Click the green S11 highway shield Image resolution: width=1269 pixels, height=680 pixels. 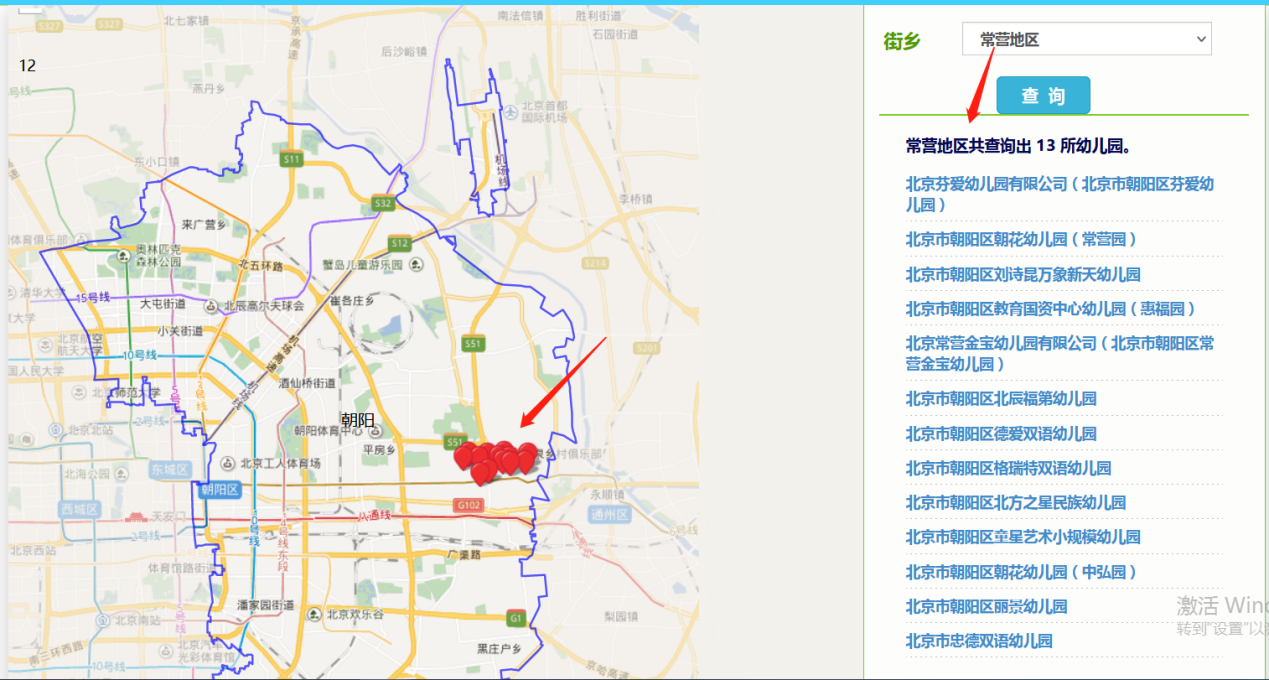291,158
